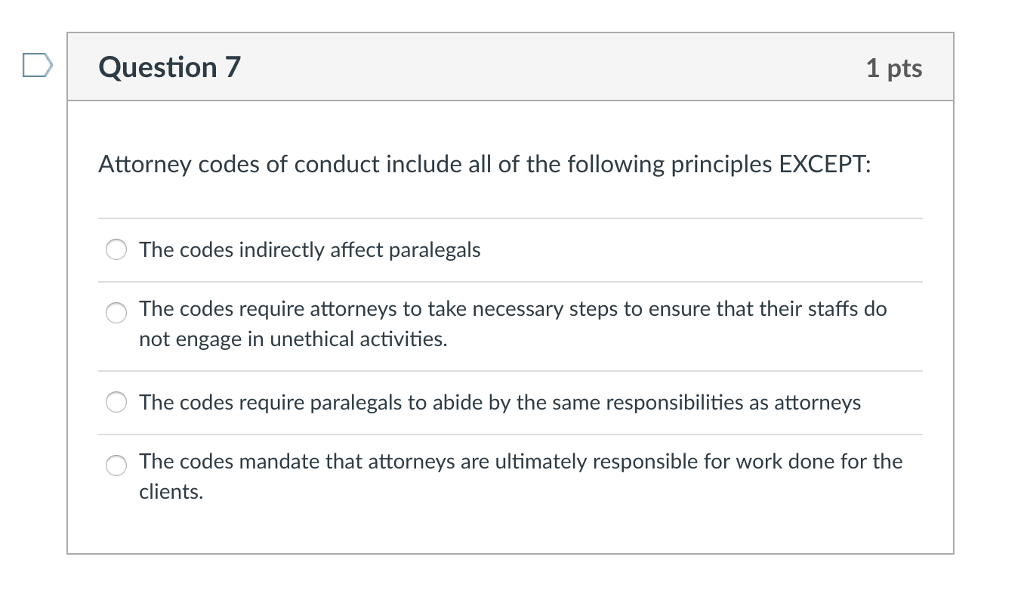Click the '1 pts' label

pyautogui.click(x=895, y=66)
